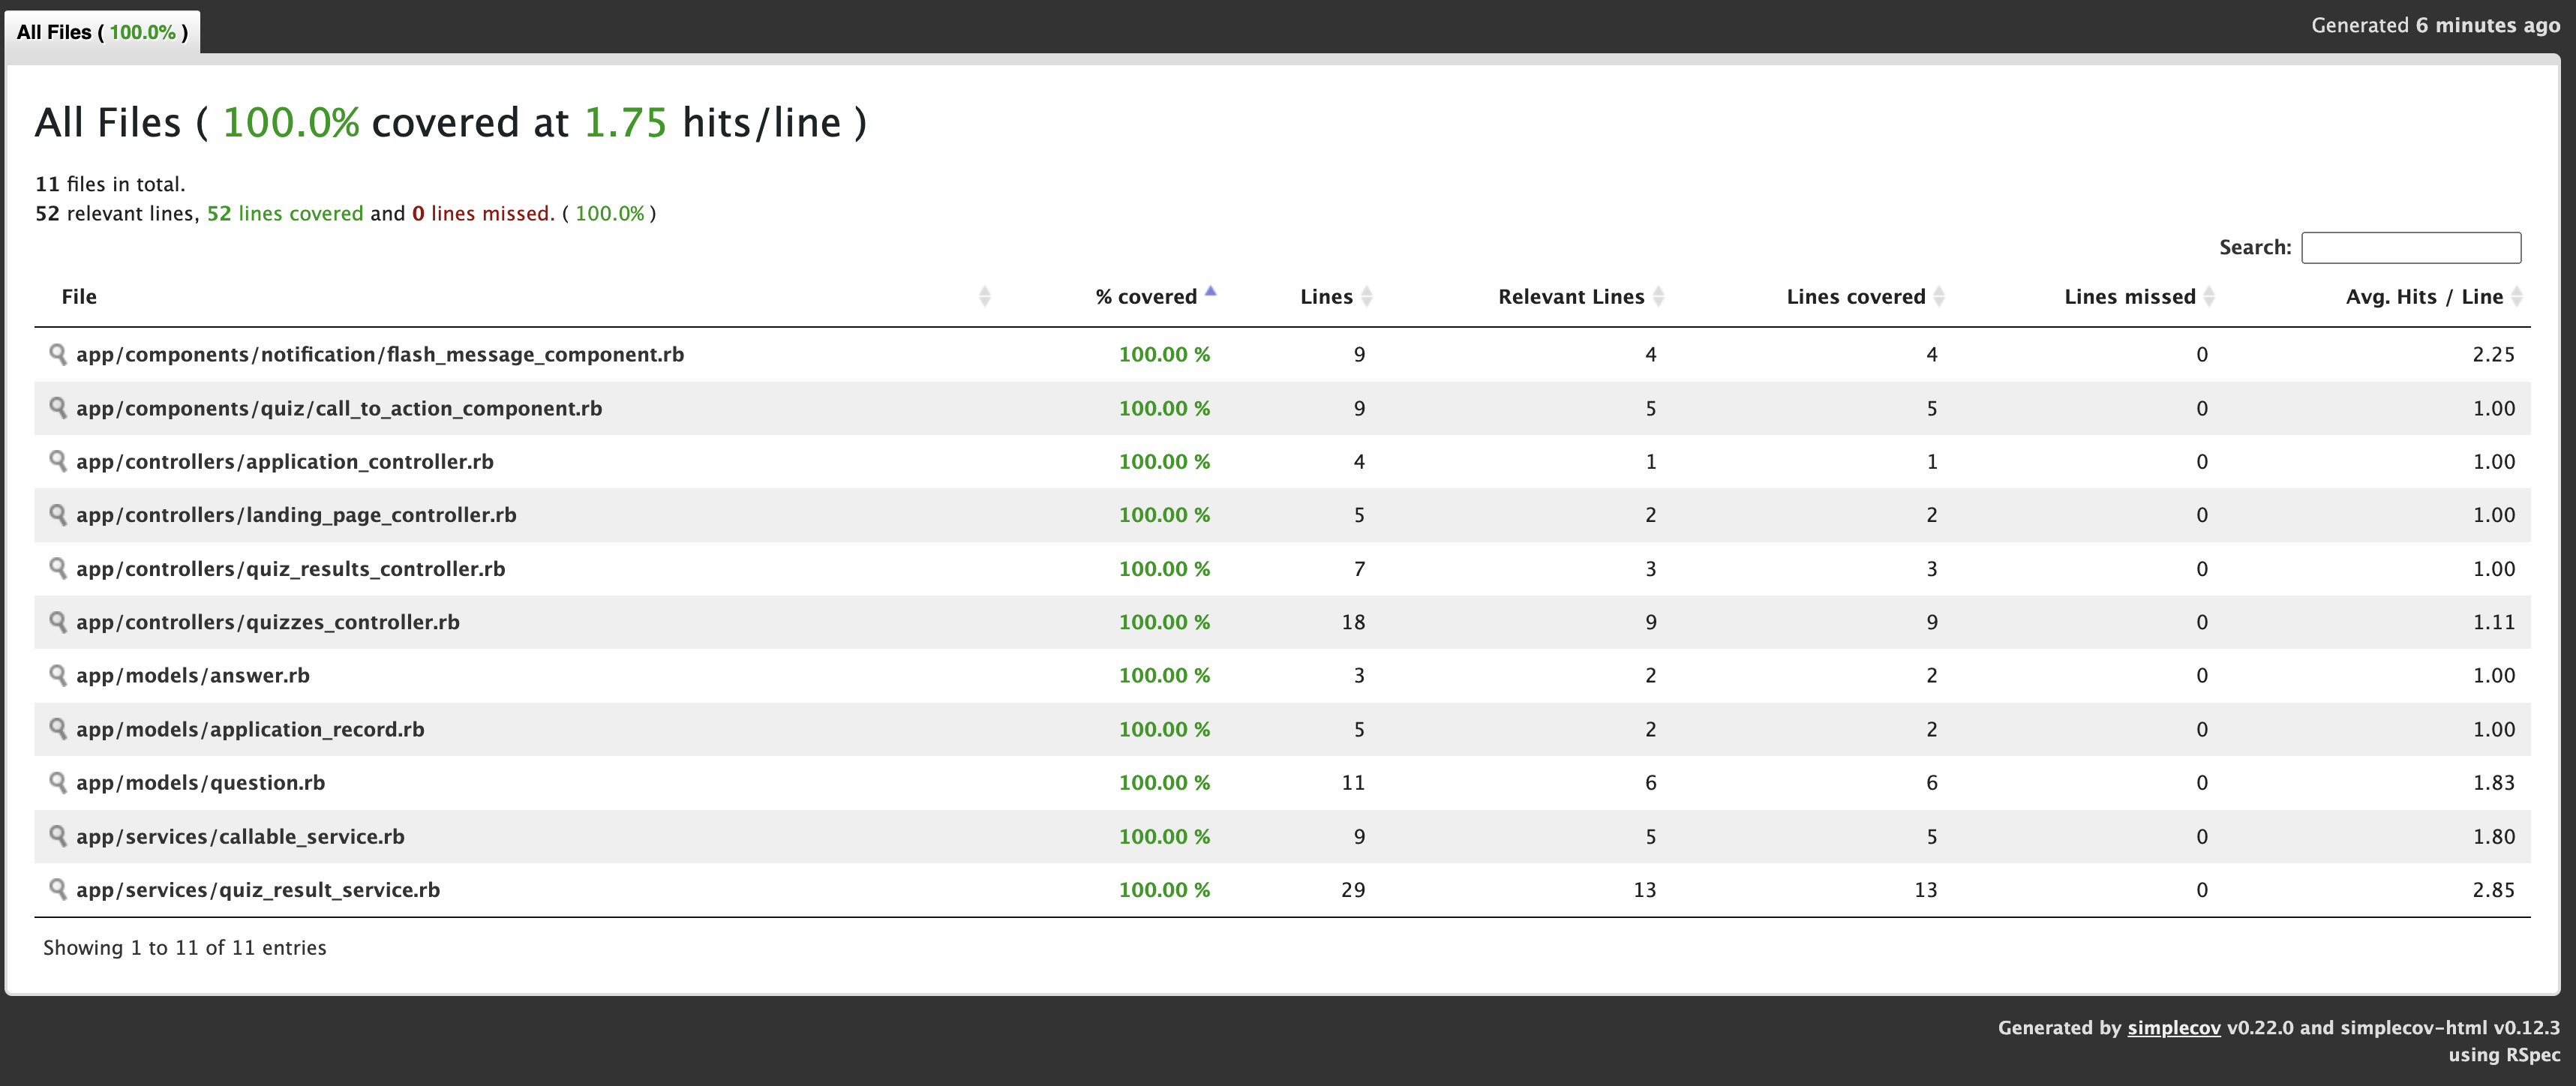Screen dimensions: 2576x1086
Task: Click magnifier icon beside call_to_action_component.rb
Action: click(58, 408)
